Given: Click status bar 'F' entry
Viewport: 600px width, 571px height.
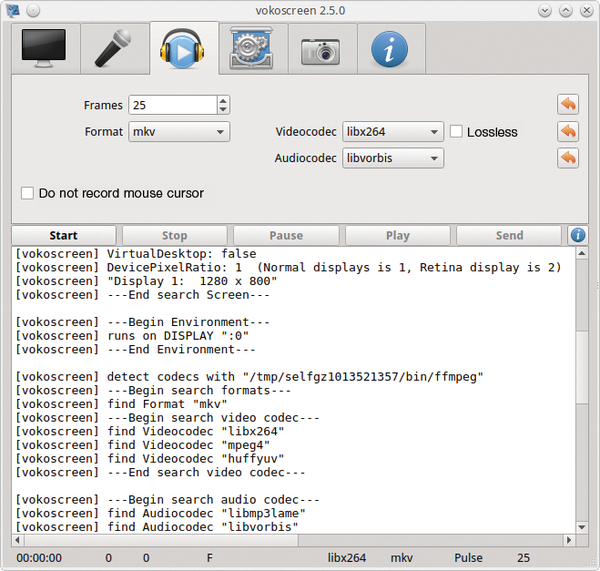Looking at the screenshot, I should point(210,558).
